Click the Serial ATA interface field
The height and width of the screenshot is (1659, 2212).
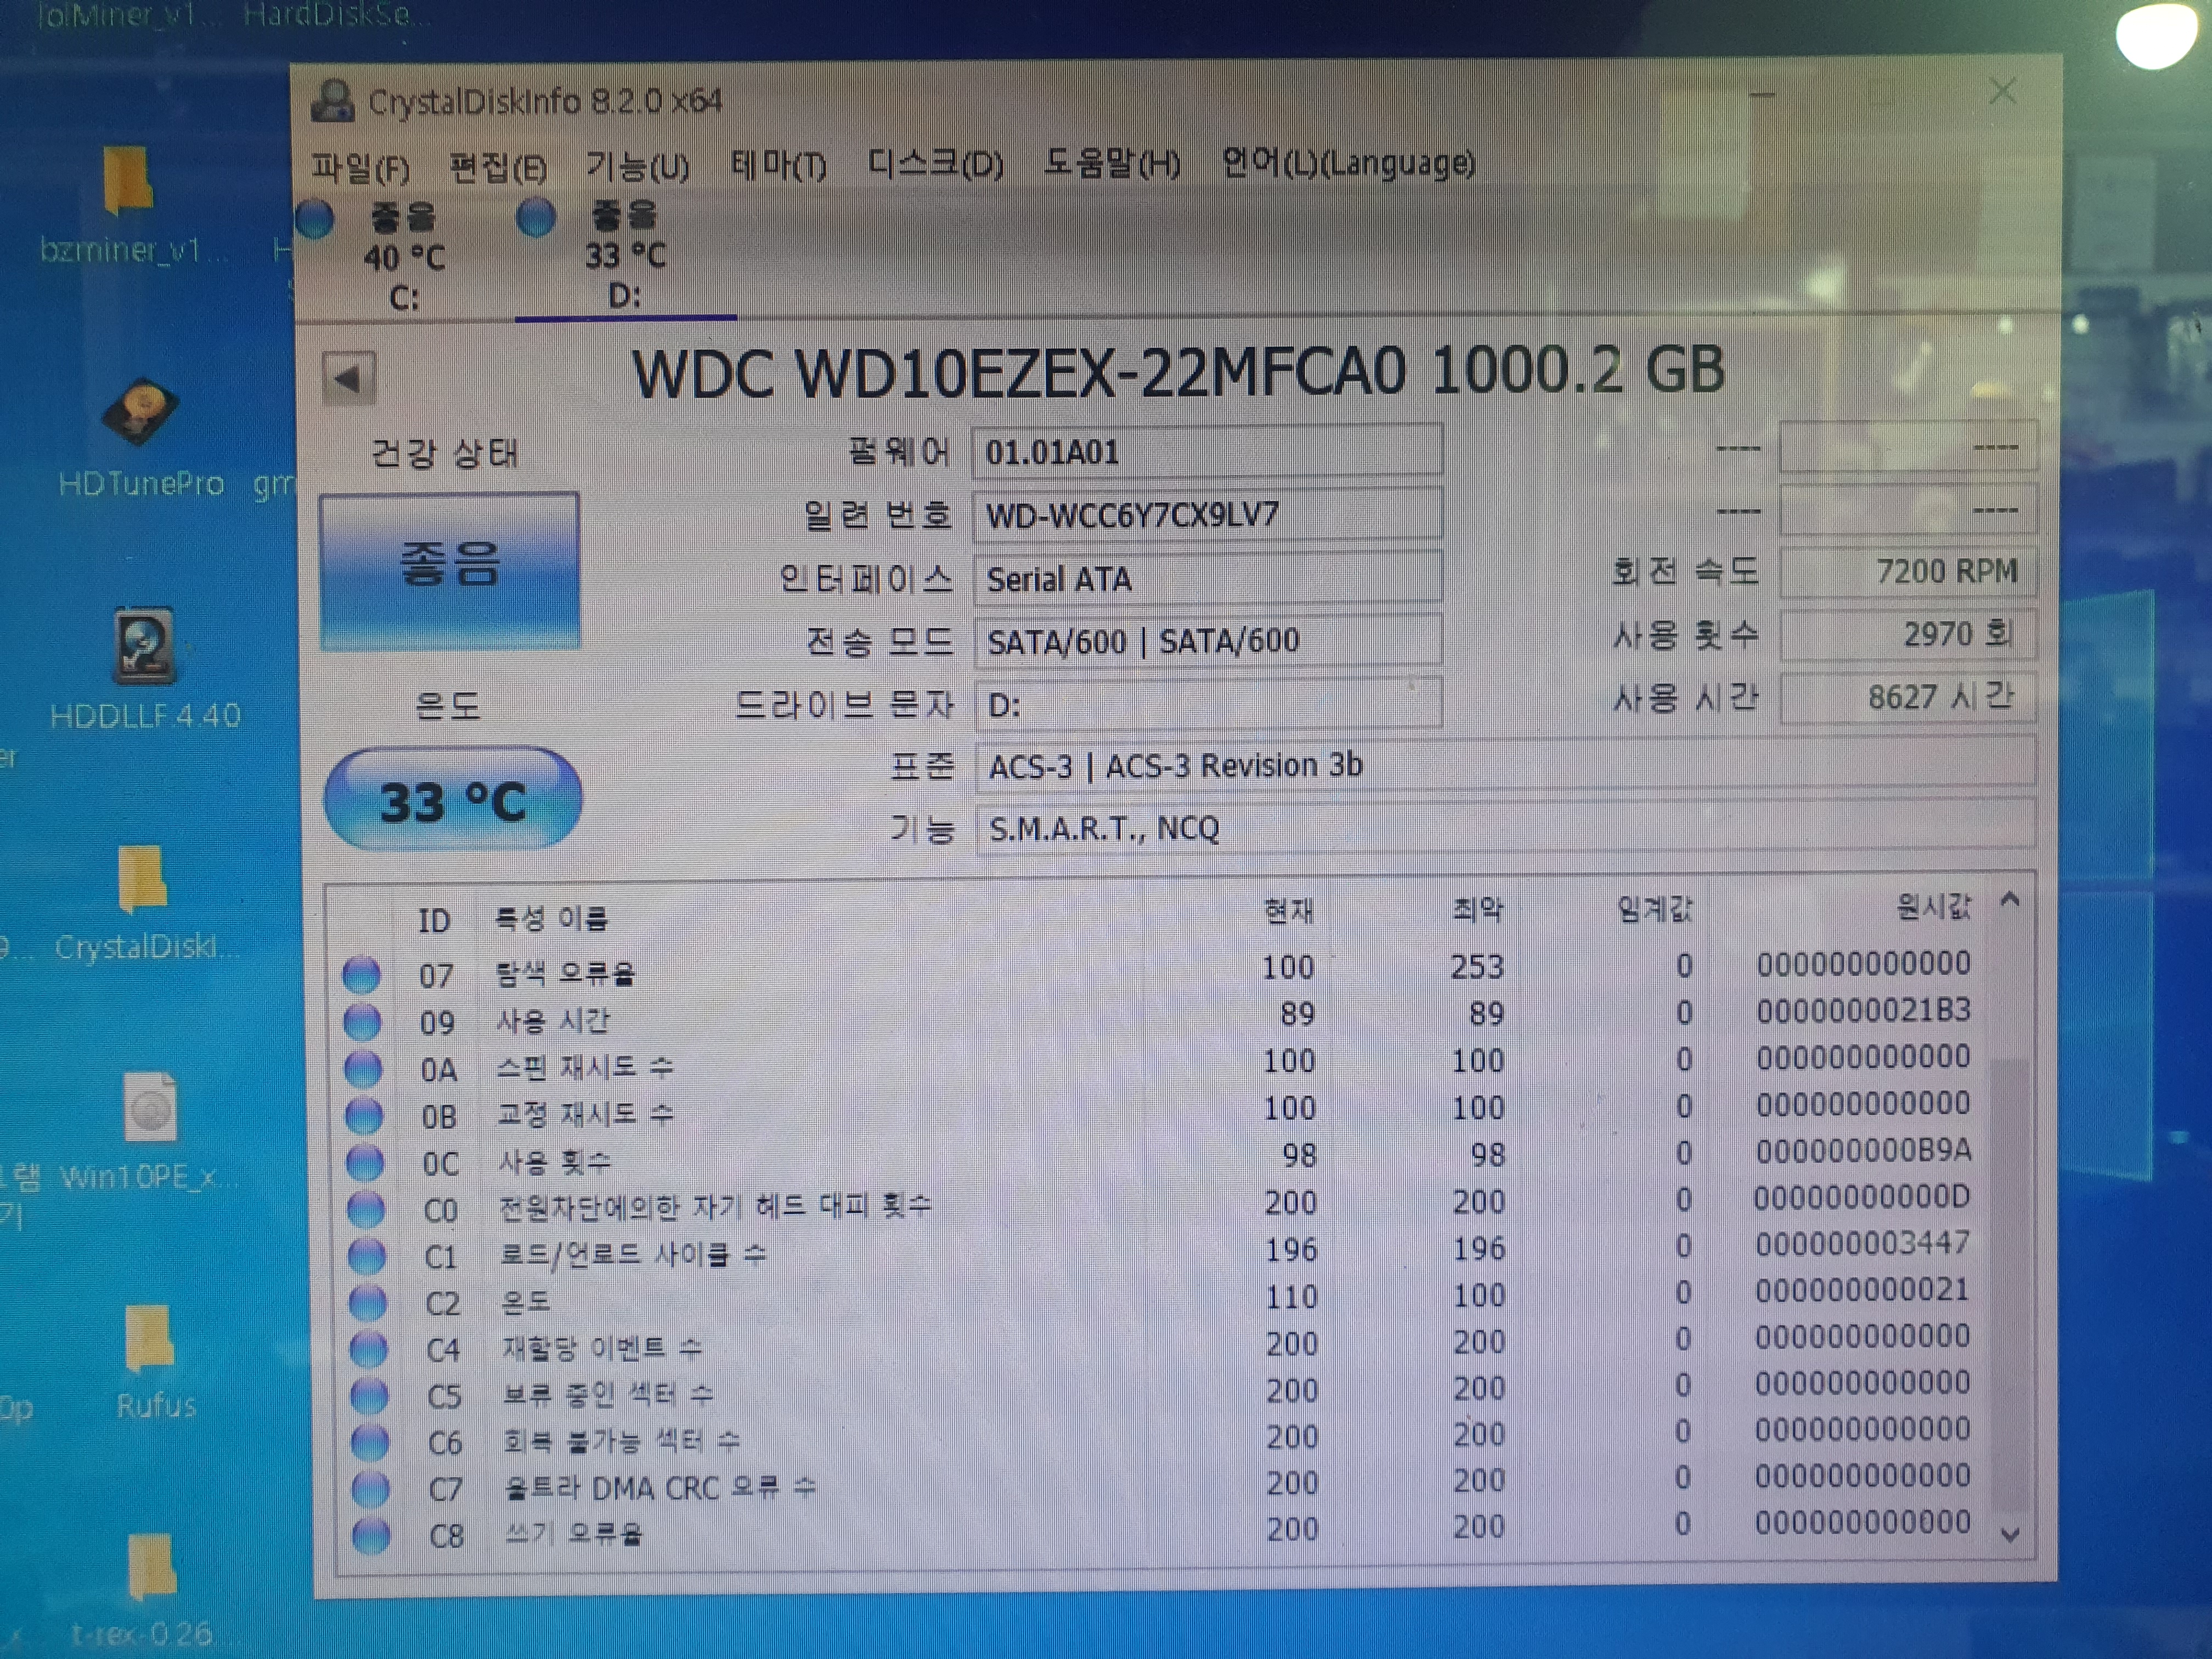click(1207, 579)
